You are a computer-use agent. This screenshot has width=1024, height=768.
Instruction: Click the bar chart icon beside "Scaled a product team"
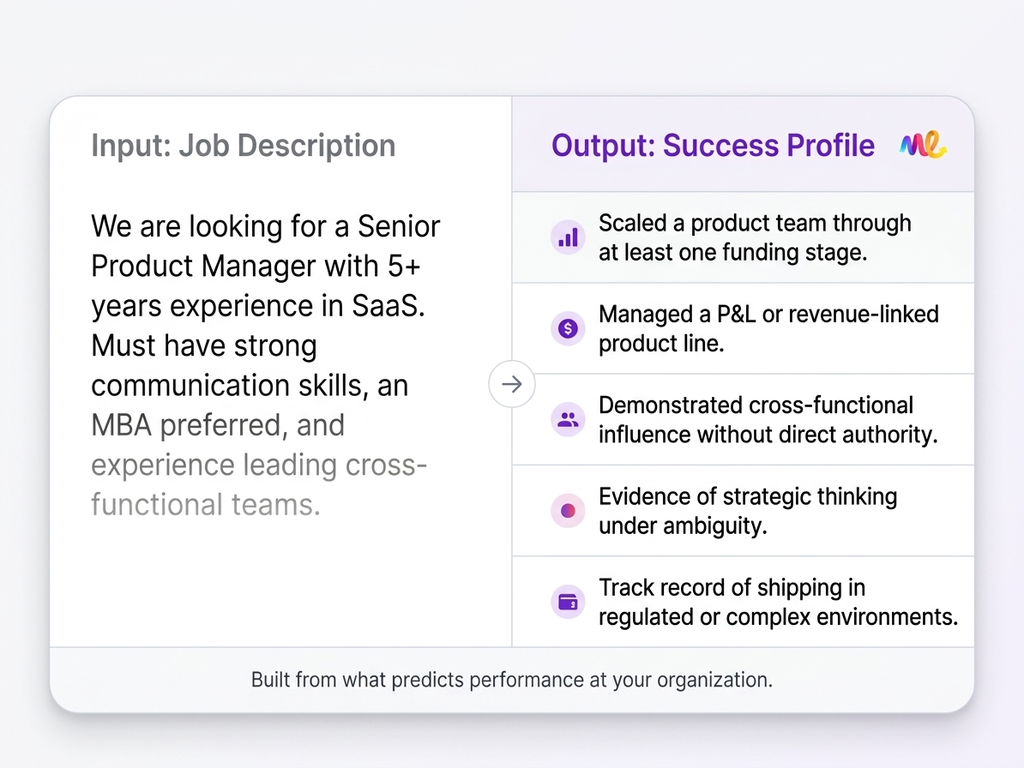568,238
